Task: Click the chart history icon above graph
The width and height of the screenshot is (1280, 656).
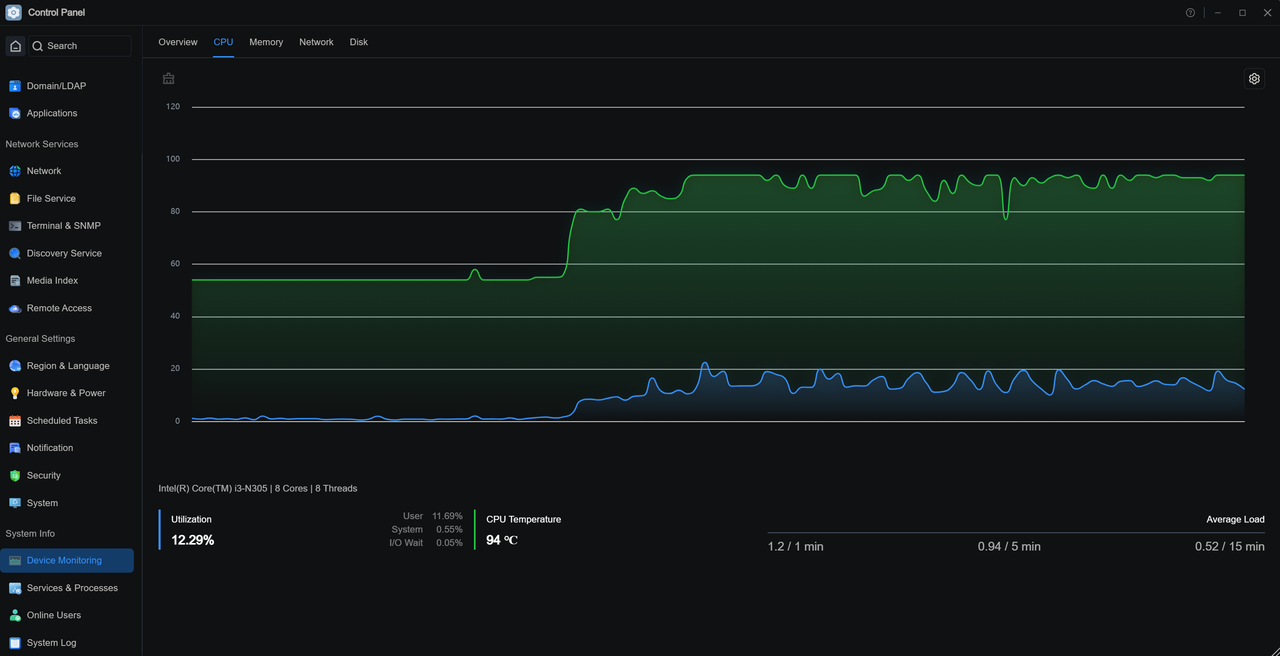Action: pos(169,79)
